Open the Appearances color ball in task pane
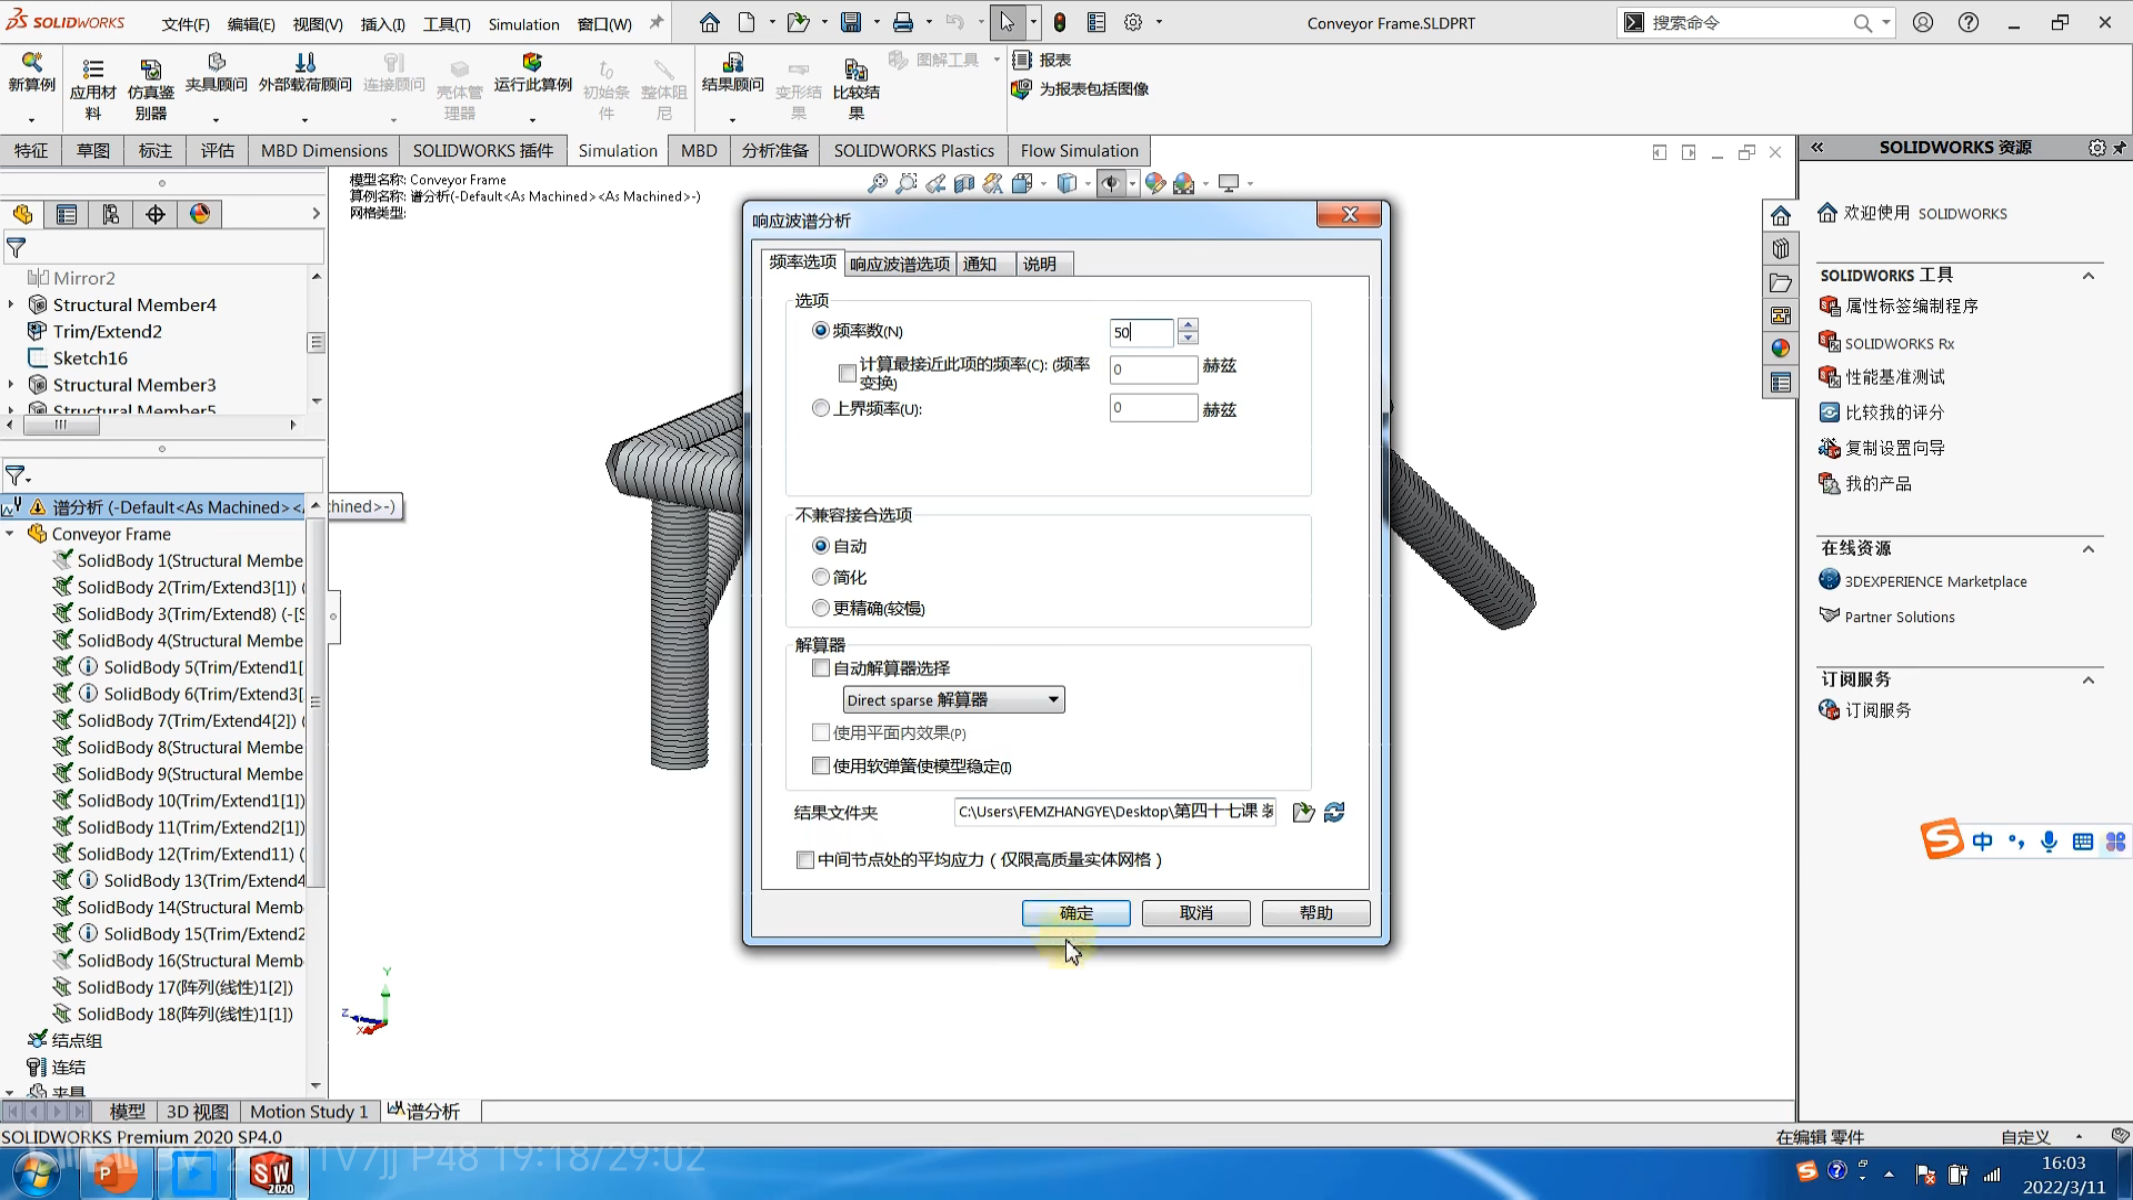The image size is (2133, 1200). point(1781,348)
